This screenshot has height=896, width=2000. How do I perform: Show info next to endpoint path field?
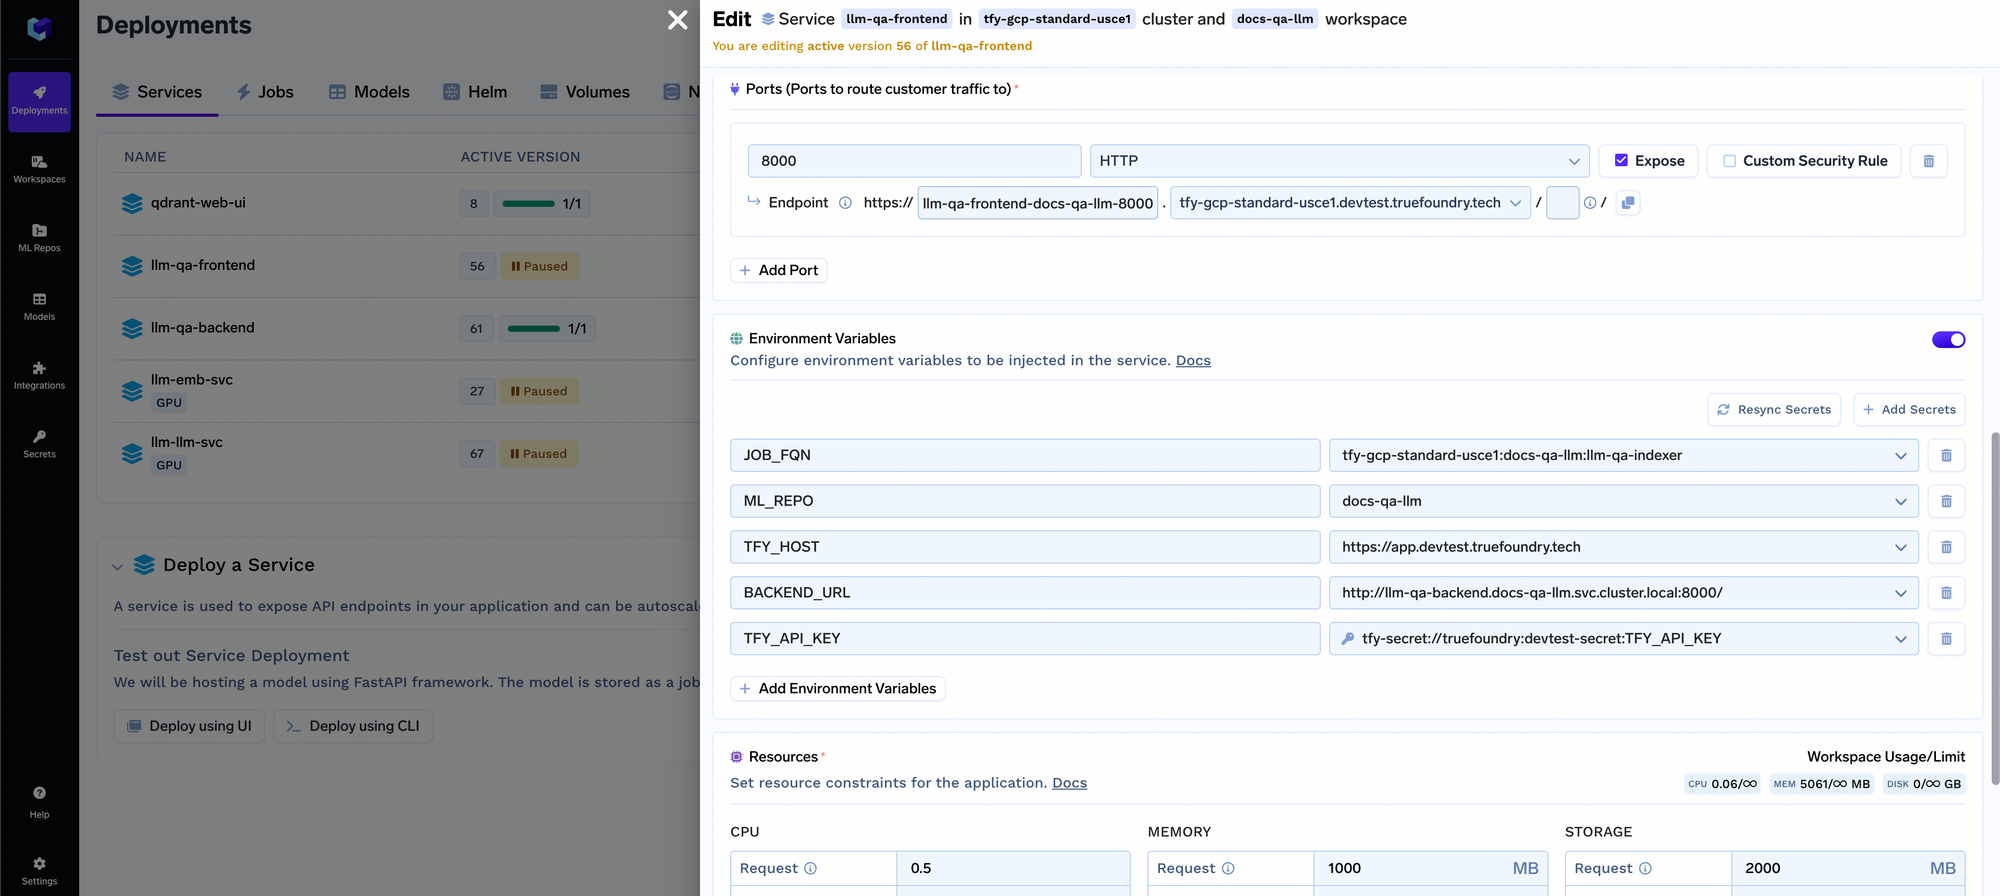point(1590,203)
